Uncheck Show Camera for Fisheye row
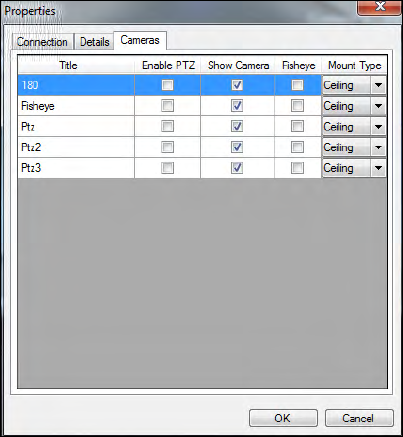 237,106
